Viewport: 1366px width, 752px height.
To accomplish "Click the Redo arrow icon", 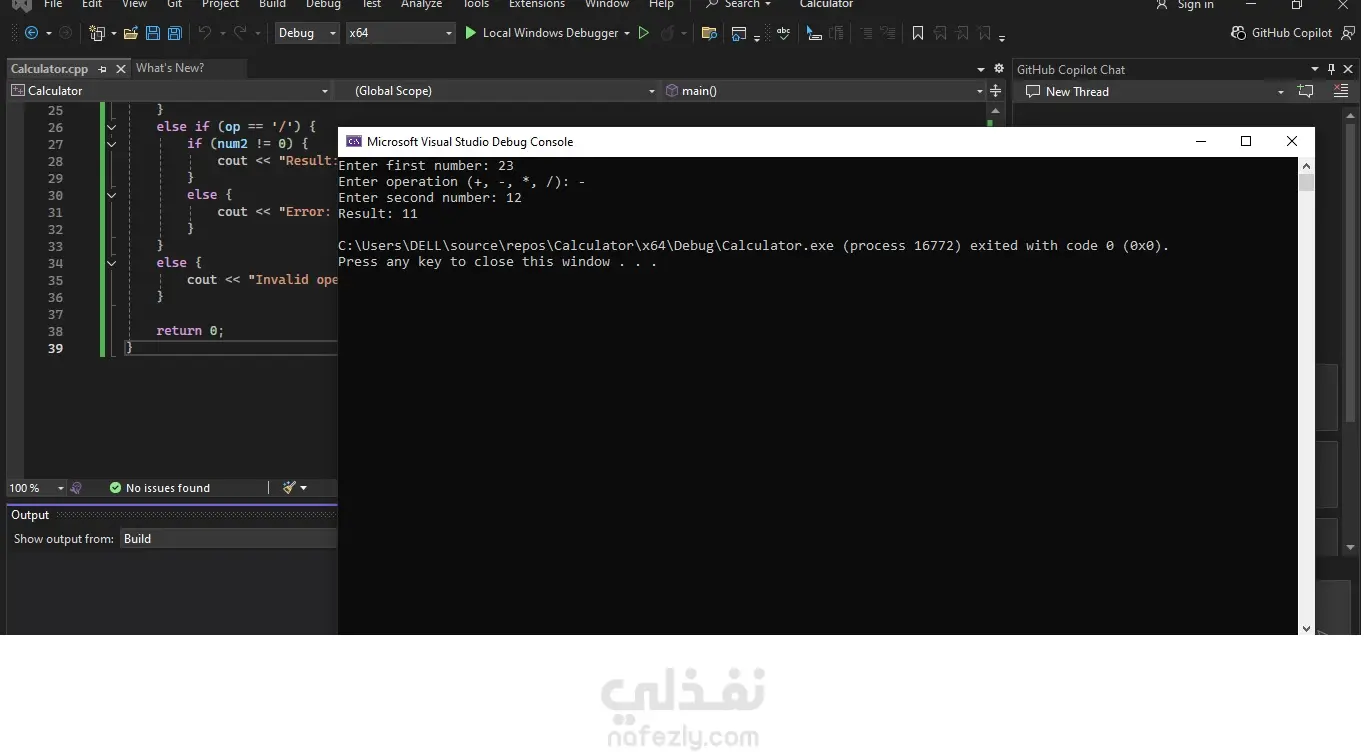I will [x=240, y=33].
